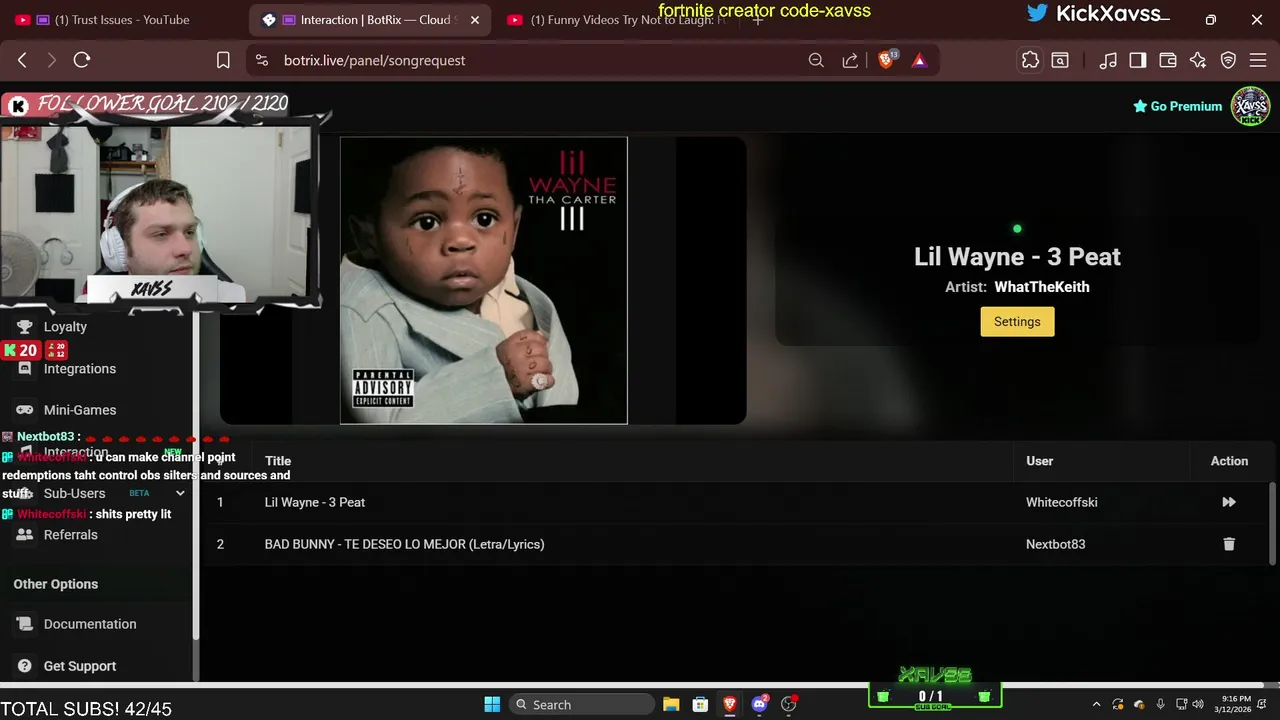Select the BAD BUNNY - TE DESEO LO MEJOR title
This screenshot has height=720, width=1280.
(x=404, y=544)
